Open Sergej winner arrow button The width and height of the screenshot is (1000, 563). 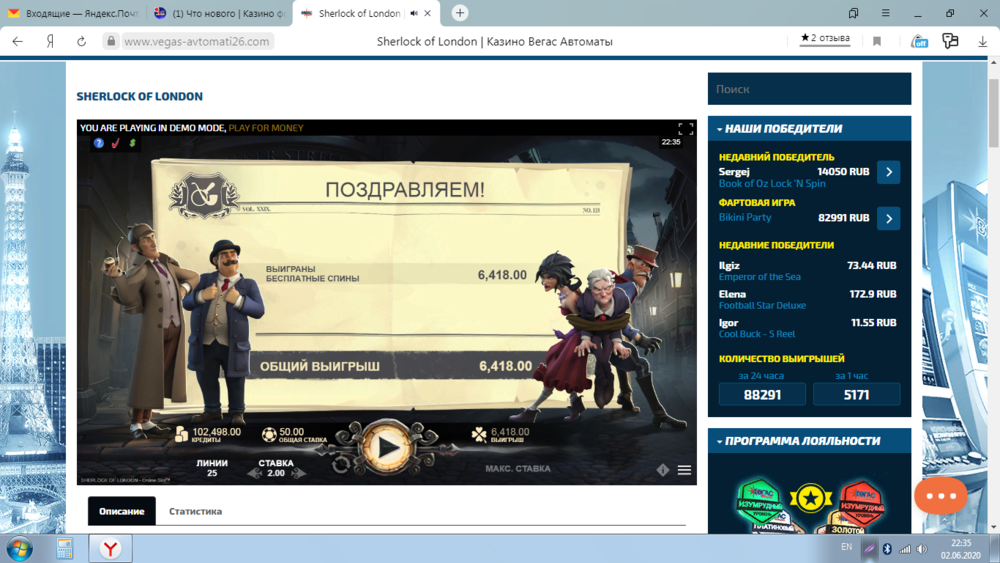click(x=888, y=172)
